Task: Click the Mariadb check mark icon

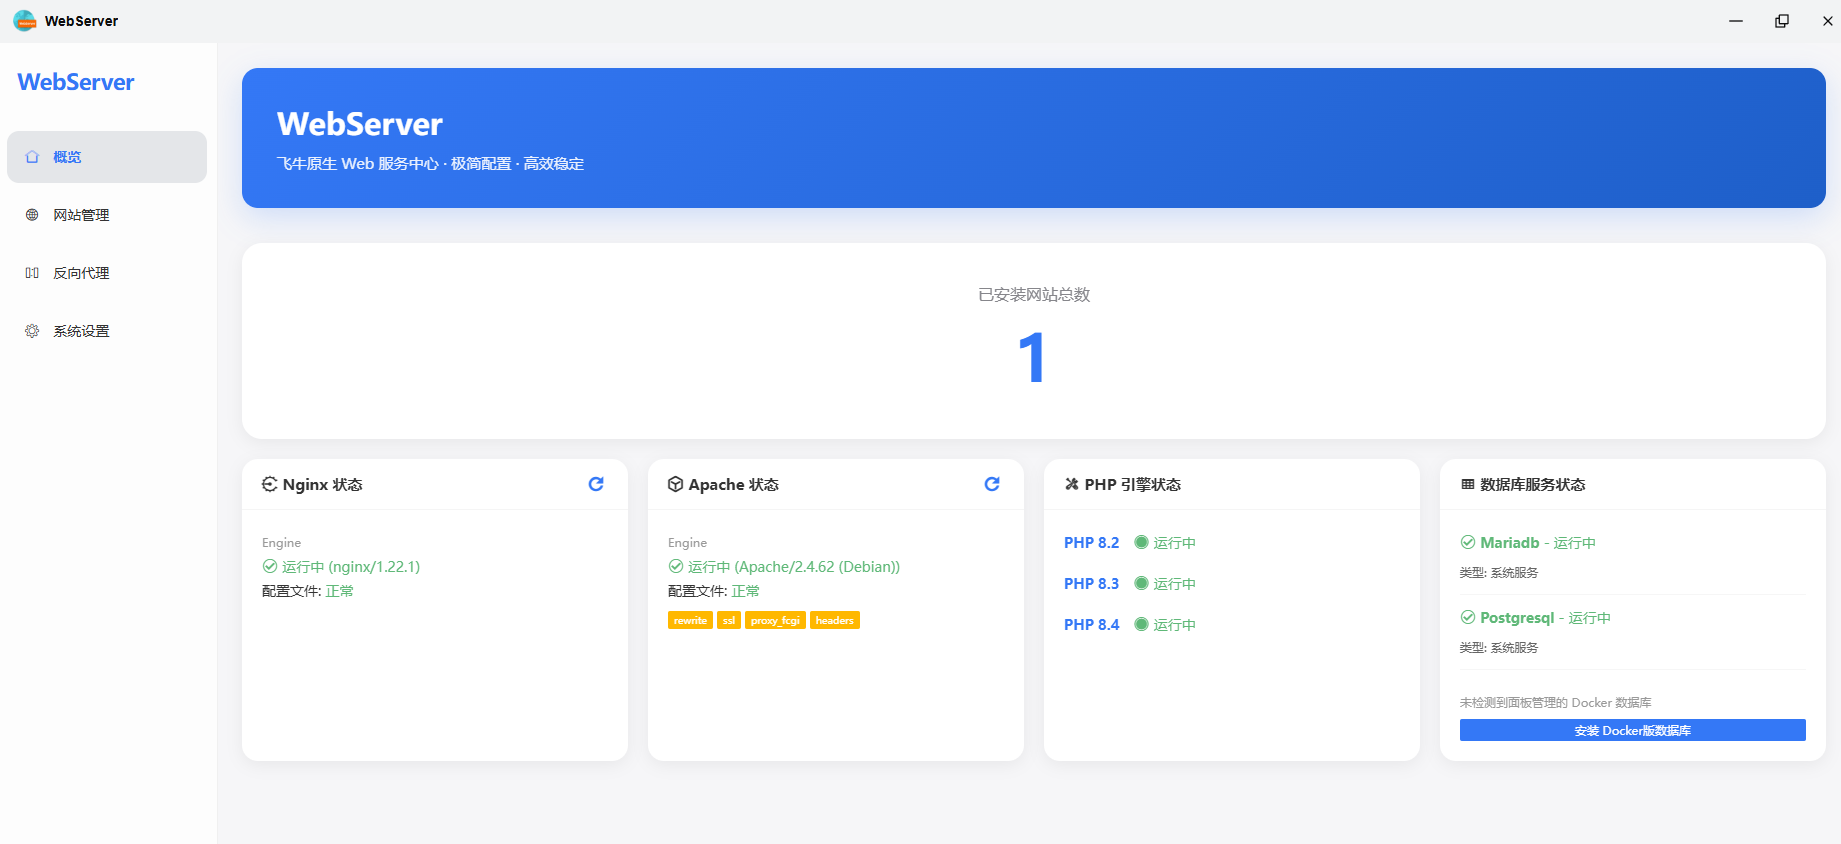Action: [x=1468, y=542]
